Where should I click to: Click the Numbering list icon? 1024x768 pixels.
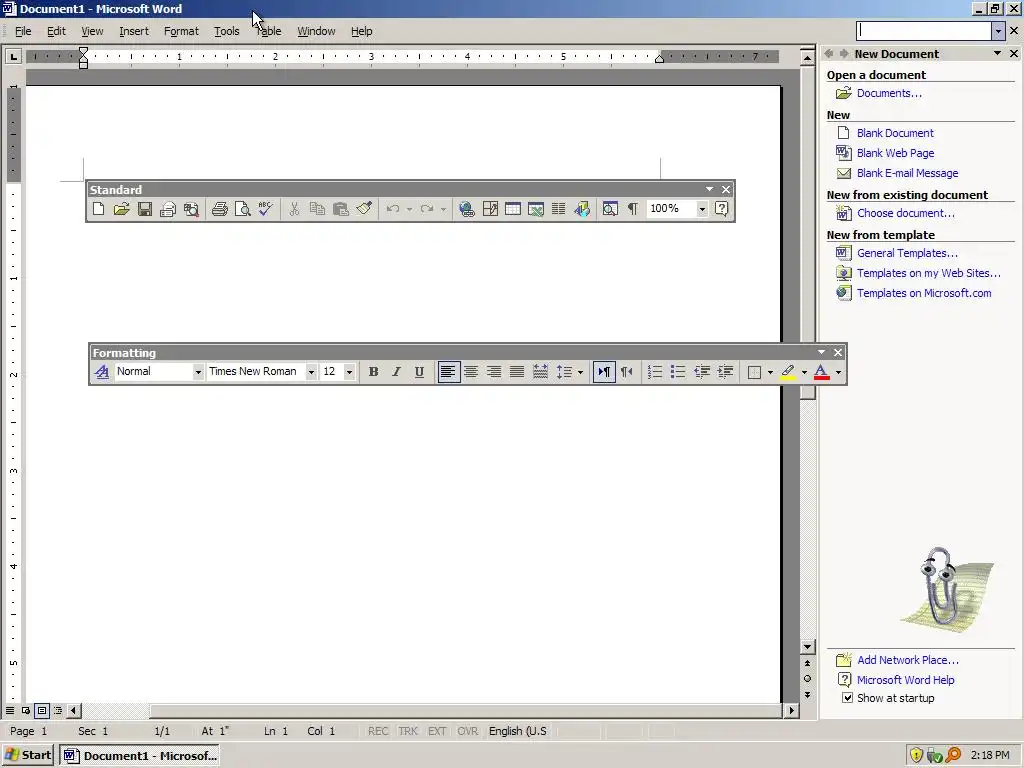pos(654,372)
